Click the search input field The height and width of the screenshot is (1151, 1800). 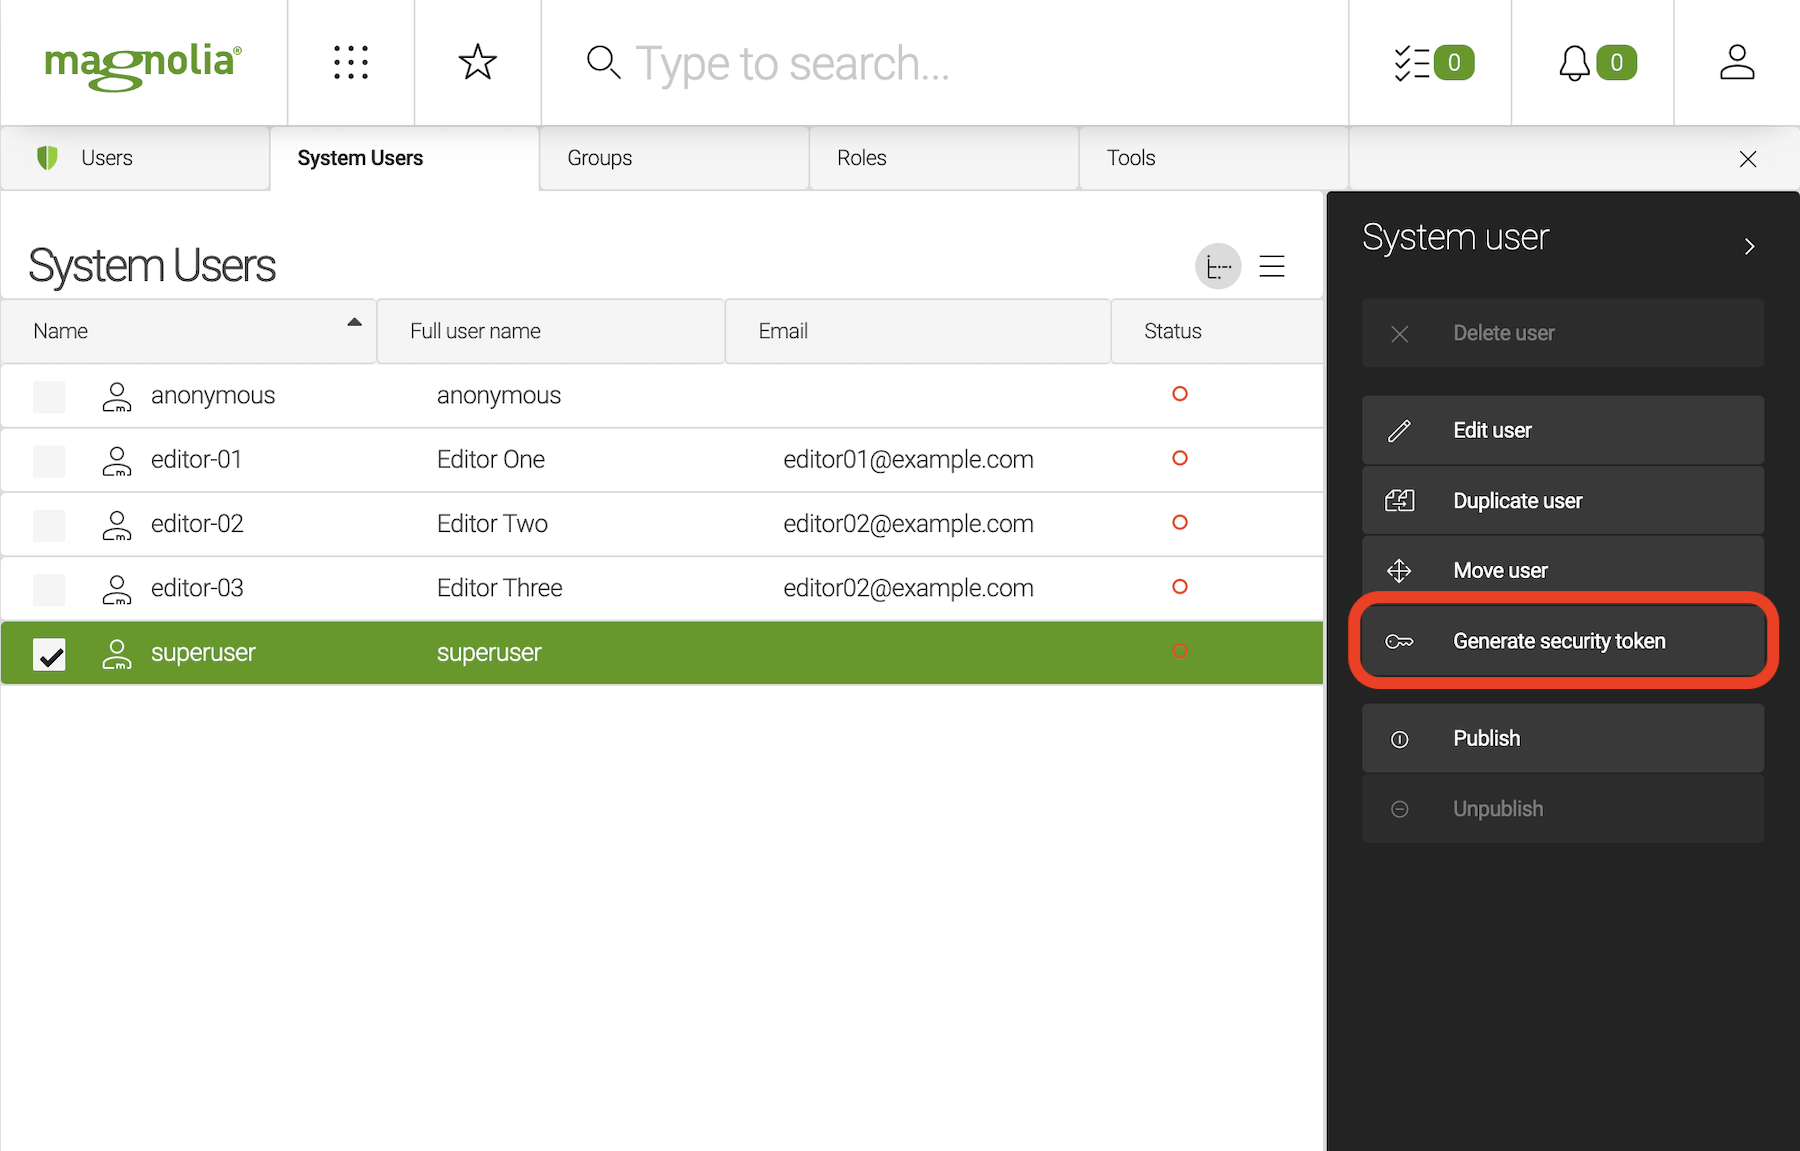tap(790, 64)
